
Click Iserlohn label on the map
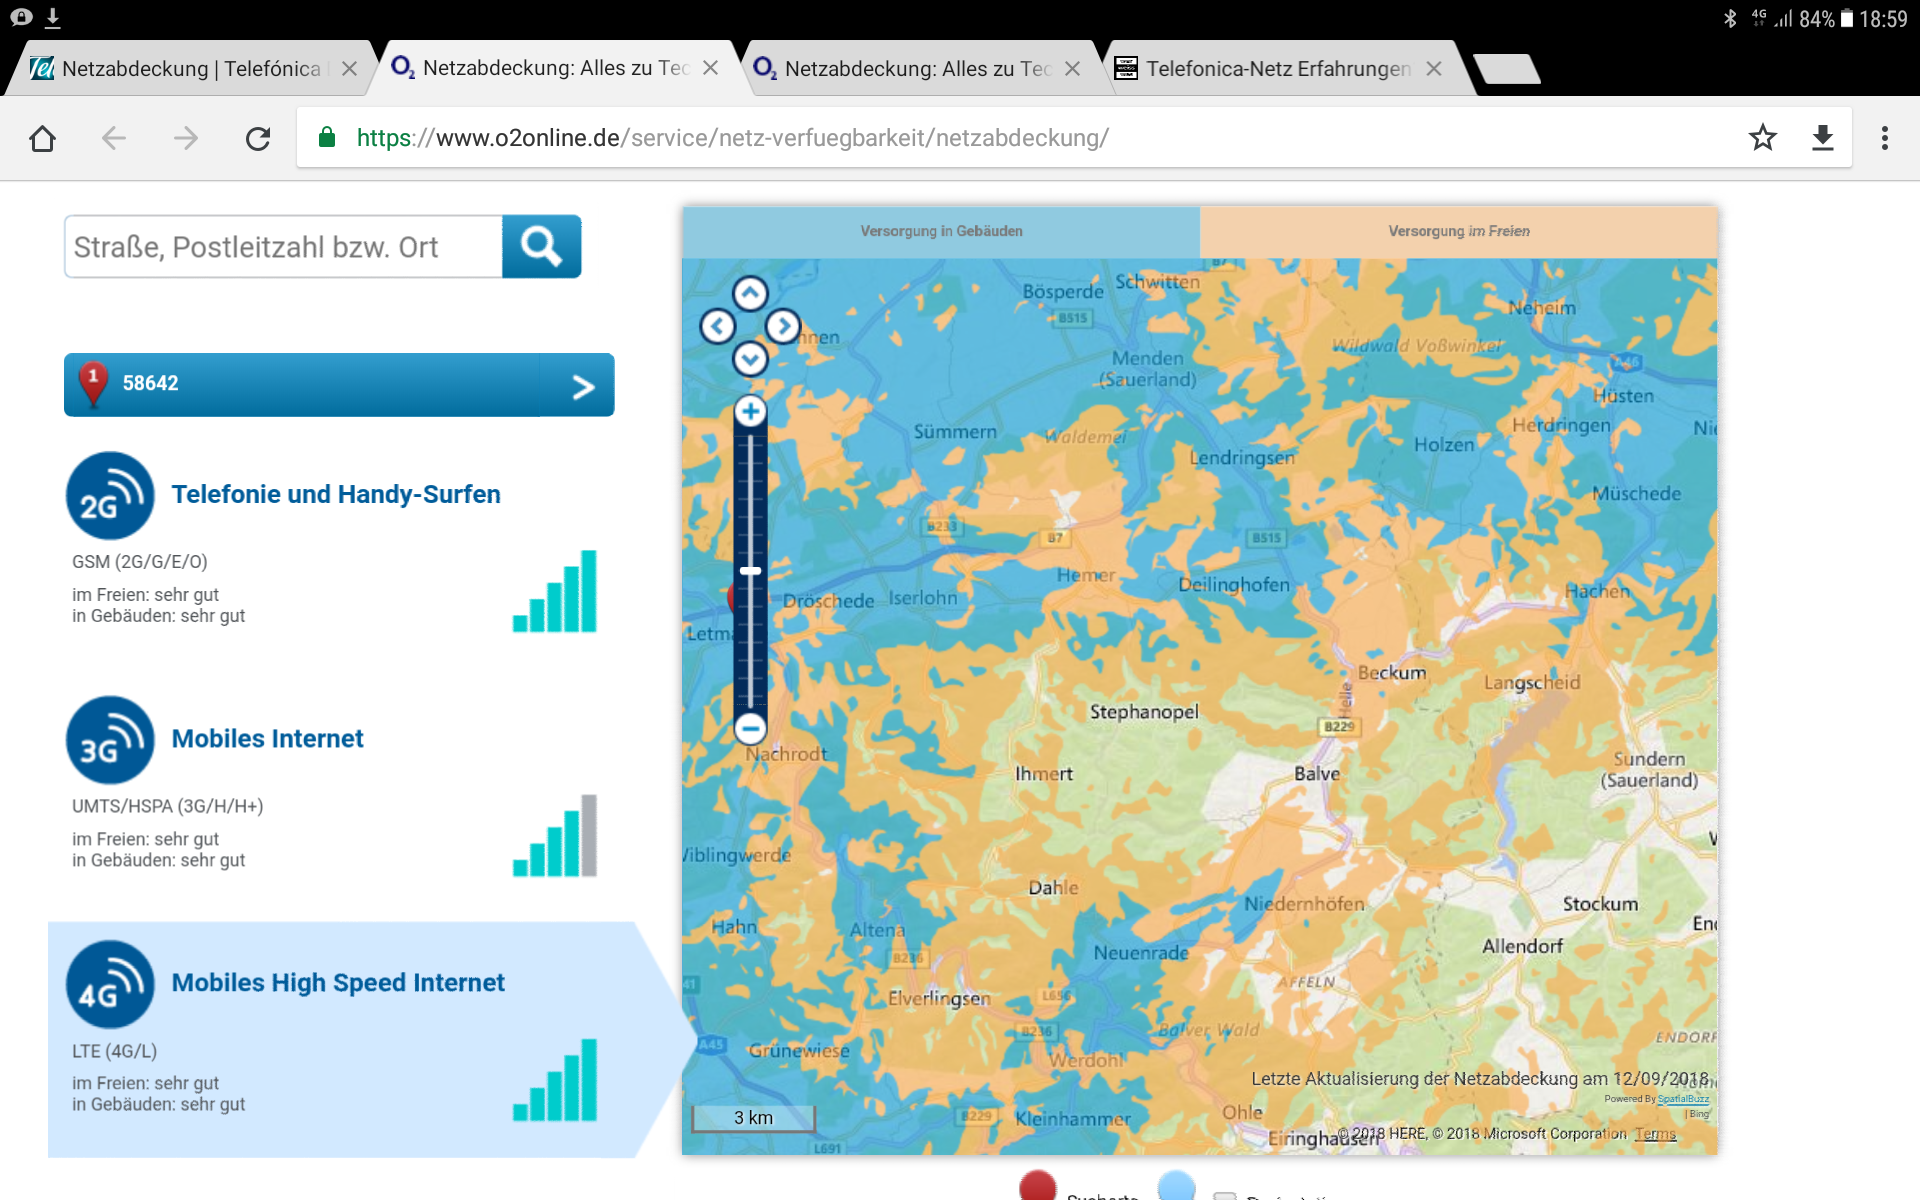click(923, 598)
